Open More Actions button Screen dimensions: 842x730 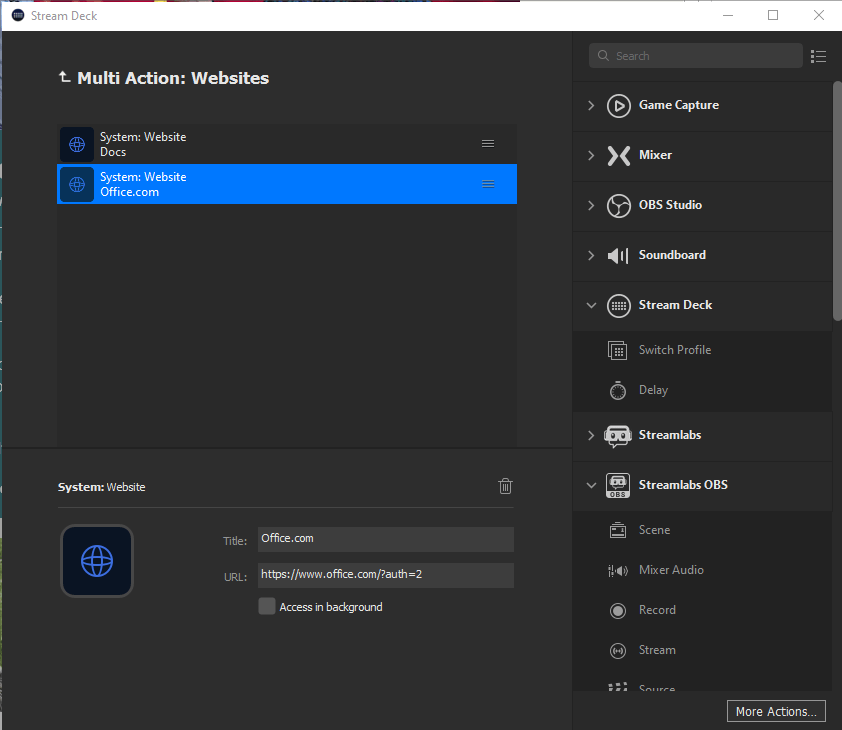[x=776, y=711]
